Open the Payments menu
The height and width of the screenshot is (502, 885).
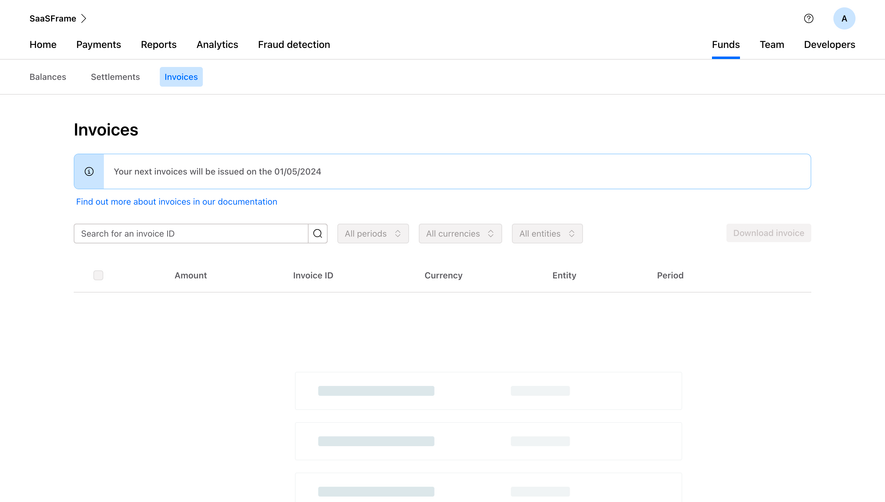(99, 45)
